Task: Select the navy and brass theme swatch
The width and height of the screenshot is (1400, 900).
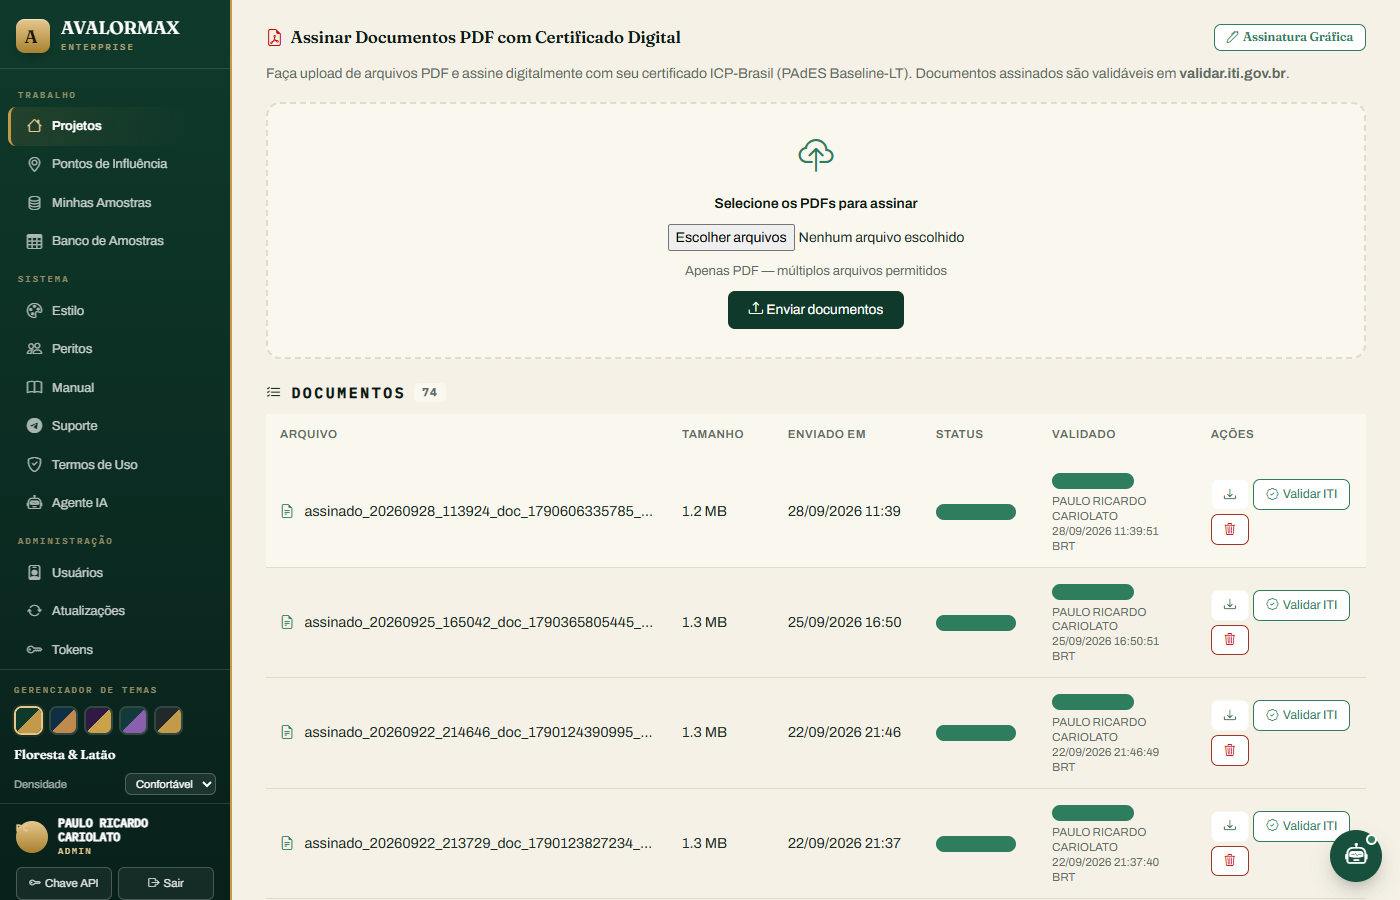Action: click(x=63, y=720)
